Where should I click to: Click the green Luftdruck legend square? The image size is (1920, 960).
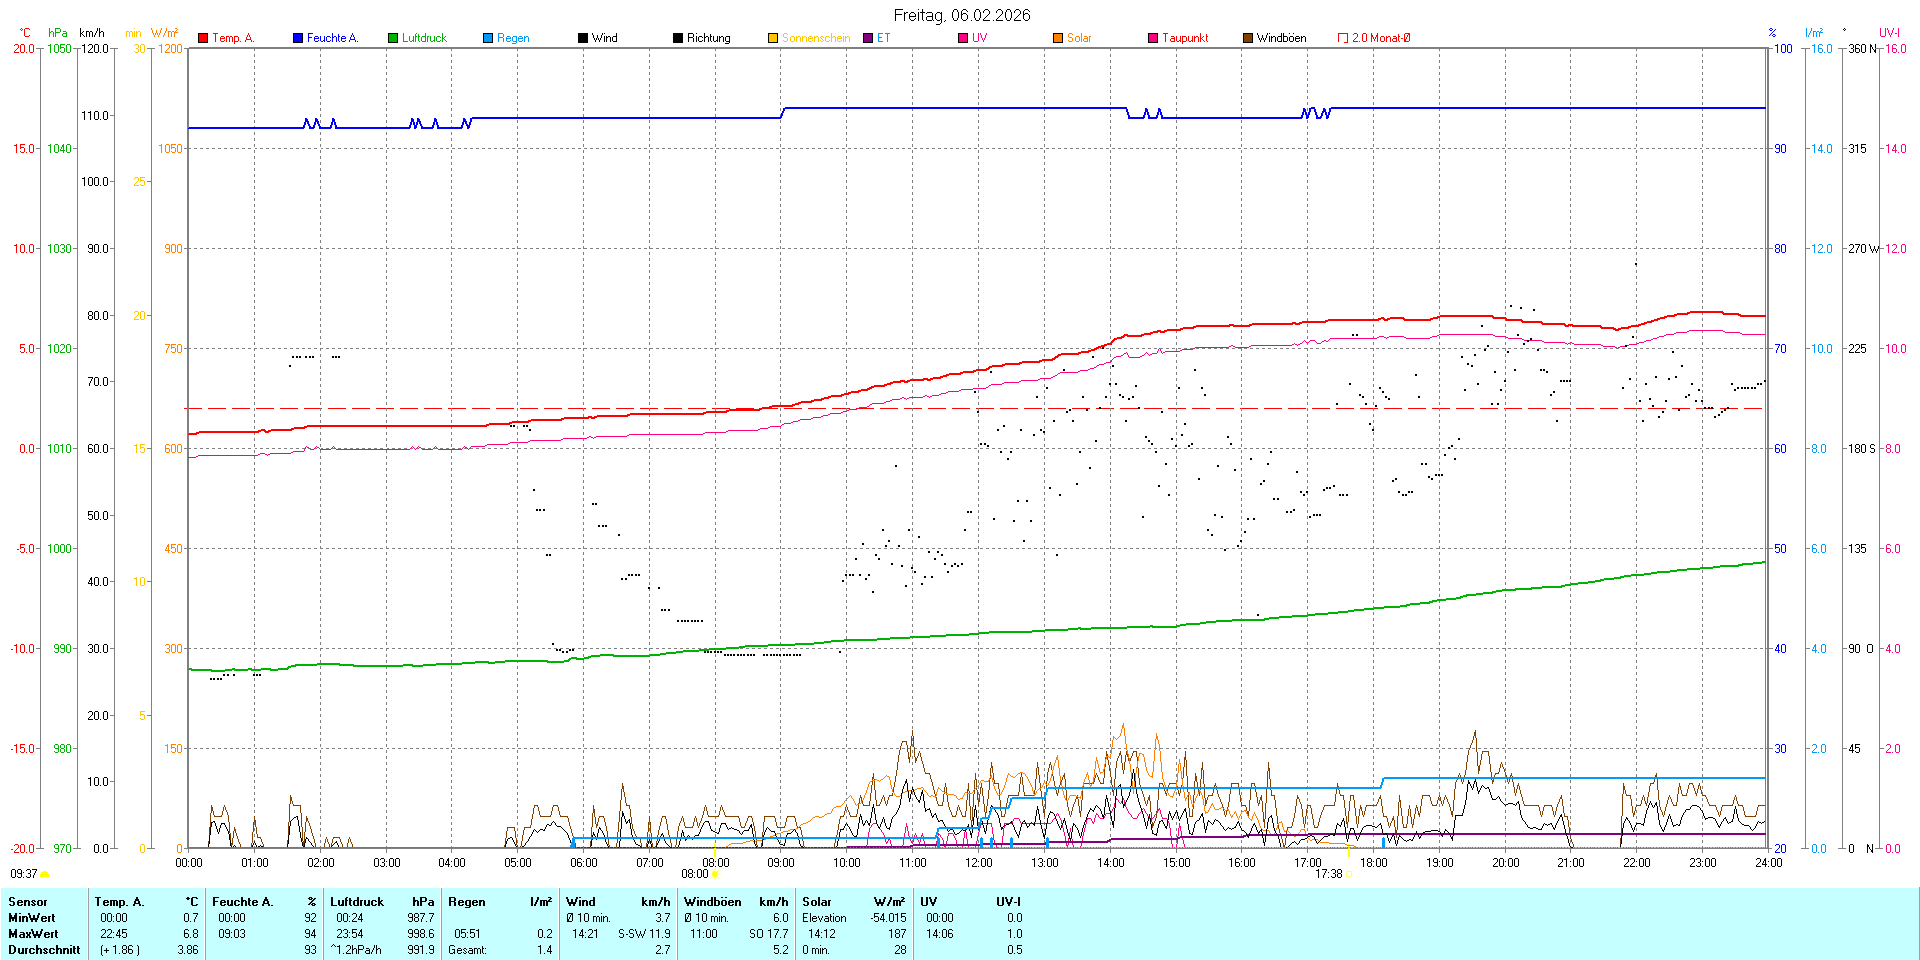[393, 38]
